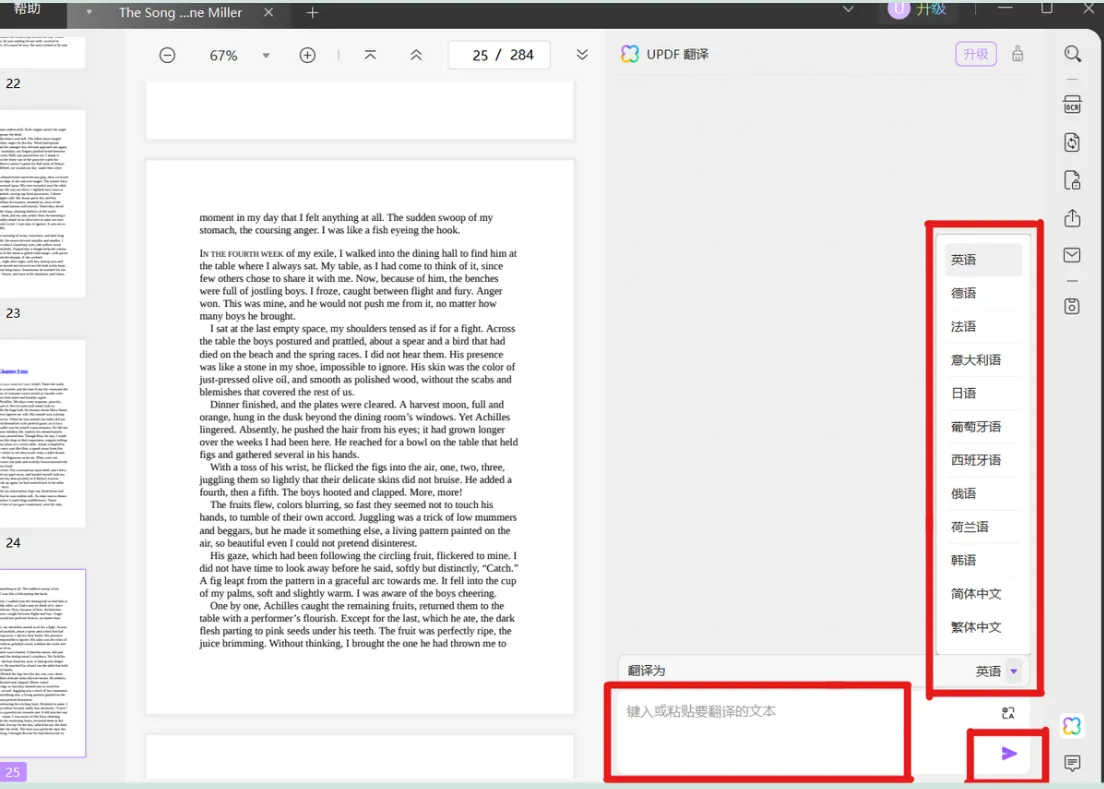Run OCR text recognition tool
The height and width of the screenshot is (789, 1104).
(x=1072, y=105)
